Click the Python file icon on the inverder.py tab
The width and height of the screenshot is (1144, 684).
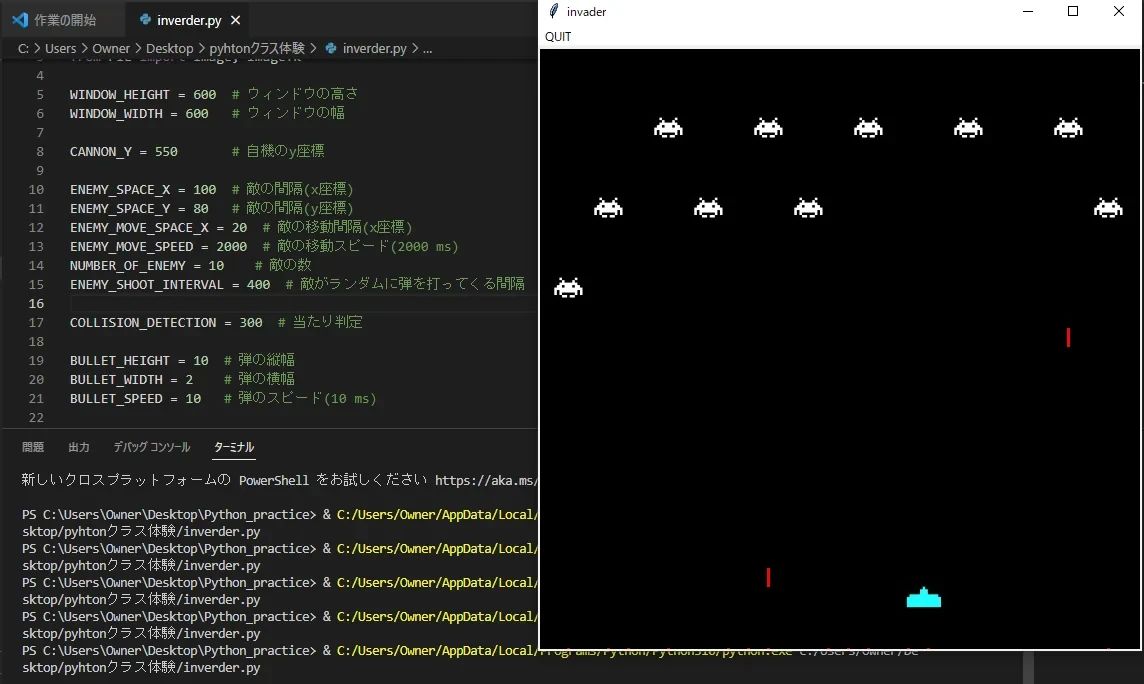146,20
